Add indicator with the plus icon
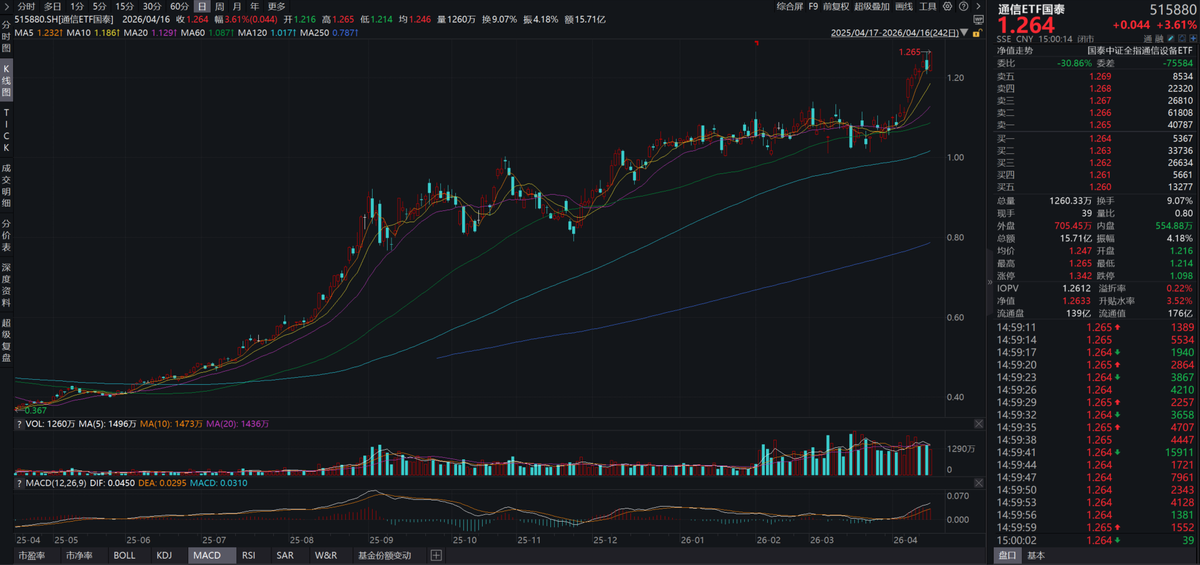 click(x=436, y=555)
